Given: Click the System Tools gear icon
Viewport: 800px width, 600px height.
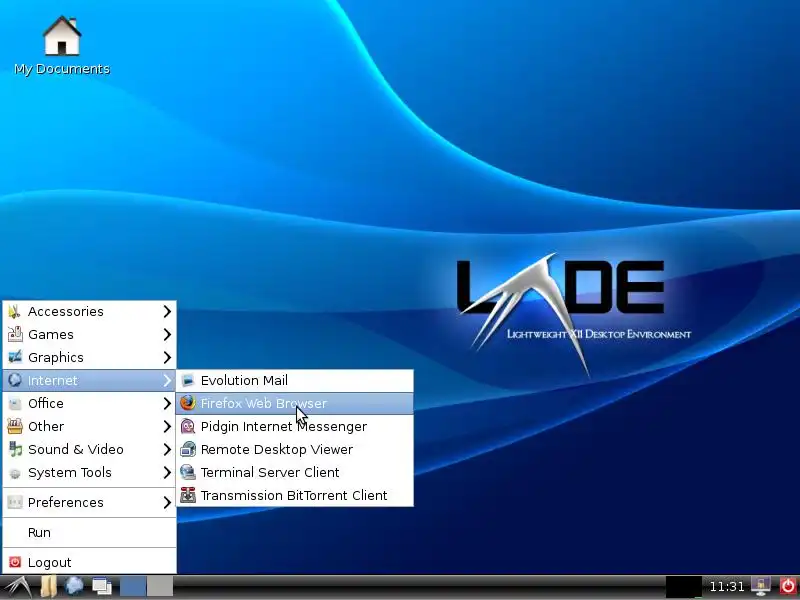Looking at the screenshot, I should point(15,473).
